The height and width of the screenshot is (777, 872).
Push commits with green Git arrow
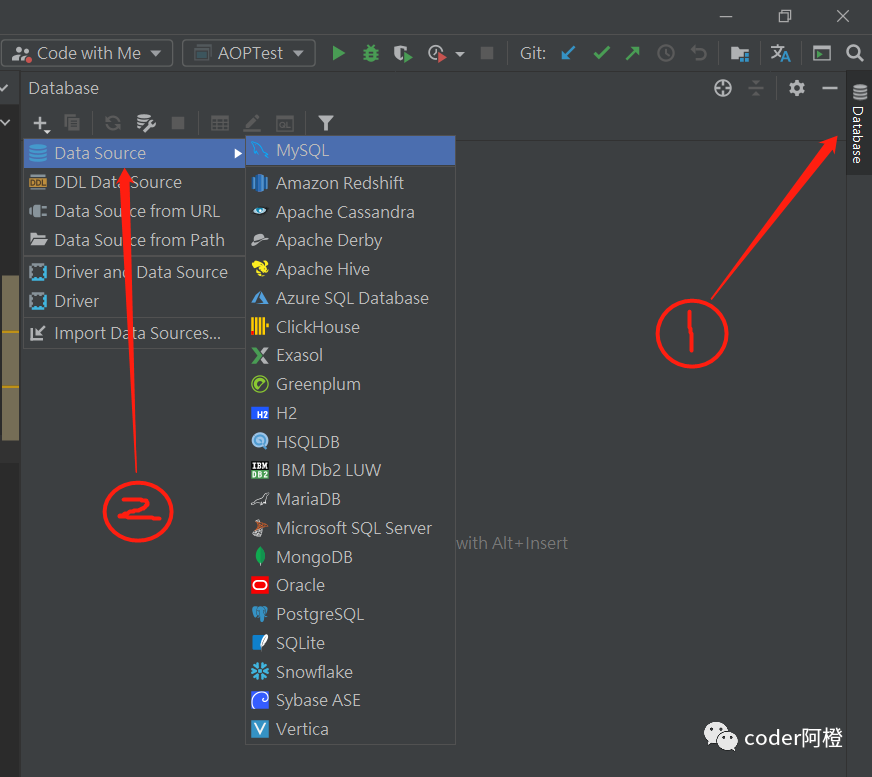[633, 53]
